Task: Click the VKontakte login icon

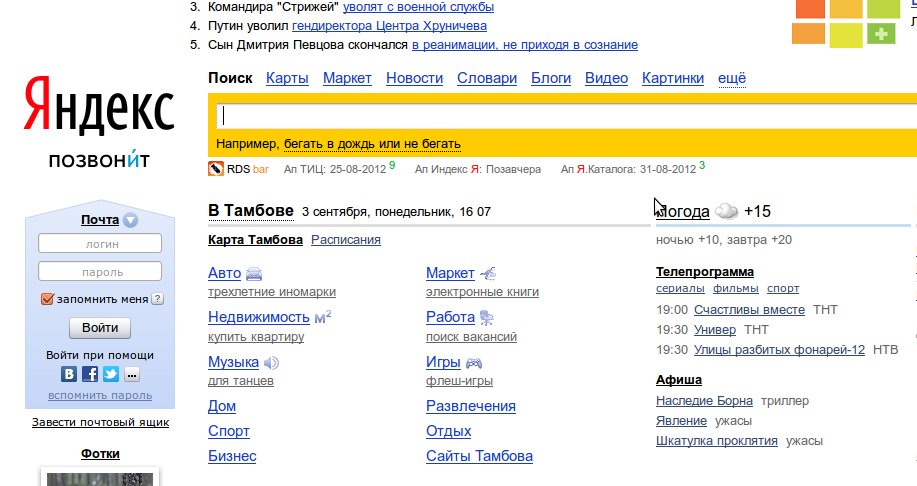Action: (x=69, y=374)
